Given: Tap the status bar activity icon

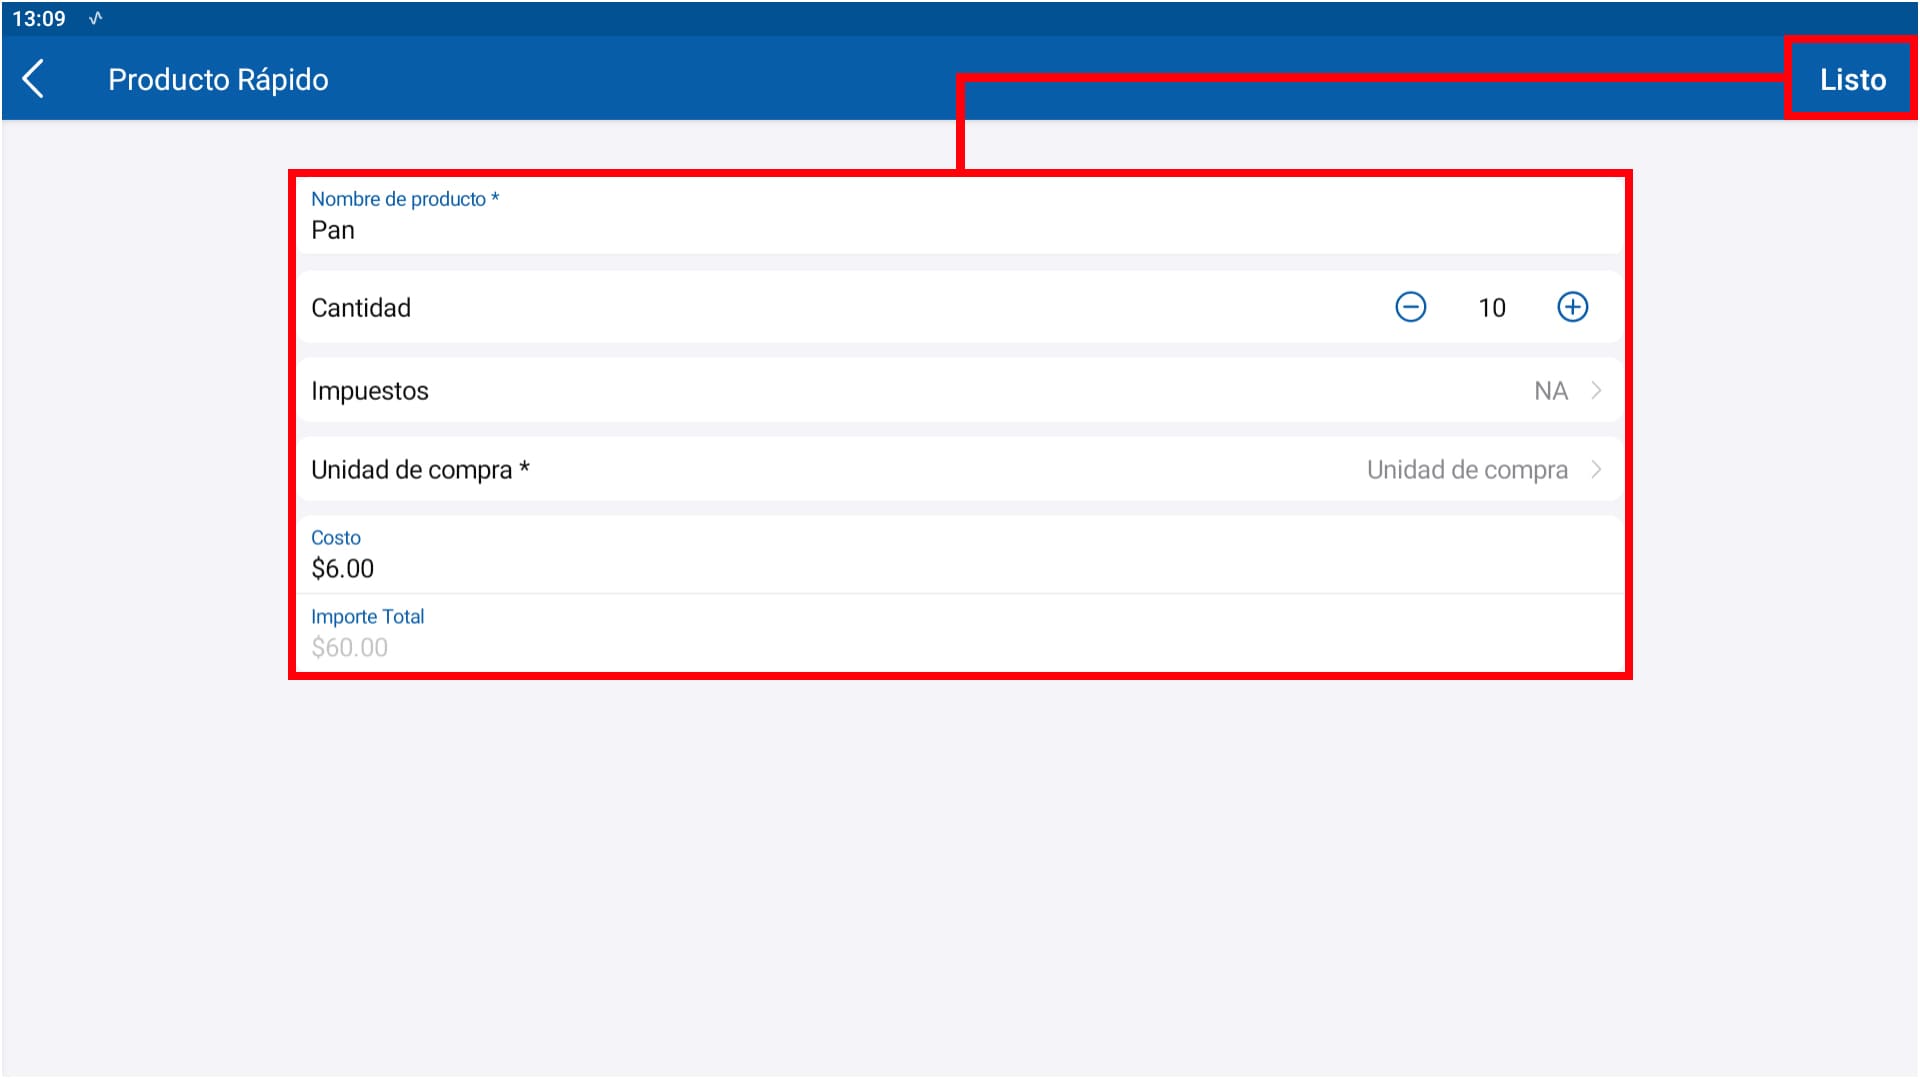Looking at the screenshot, I should coord(96,18).
